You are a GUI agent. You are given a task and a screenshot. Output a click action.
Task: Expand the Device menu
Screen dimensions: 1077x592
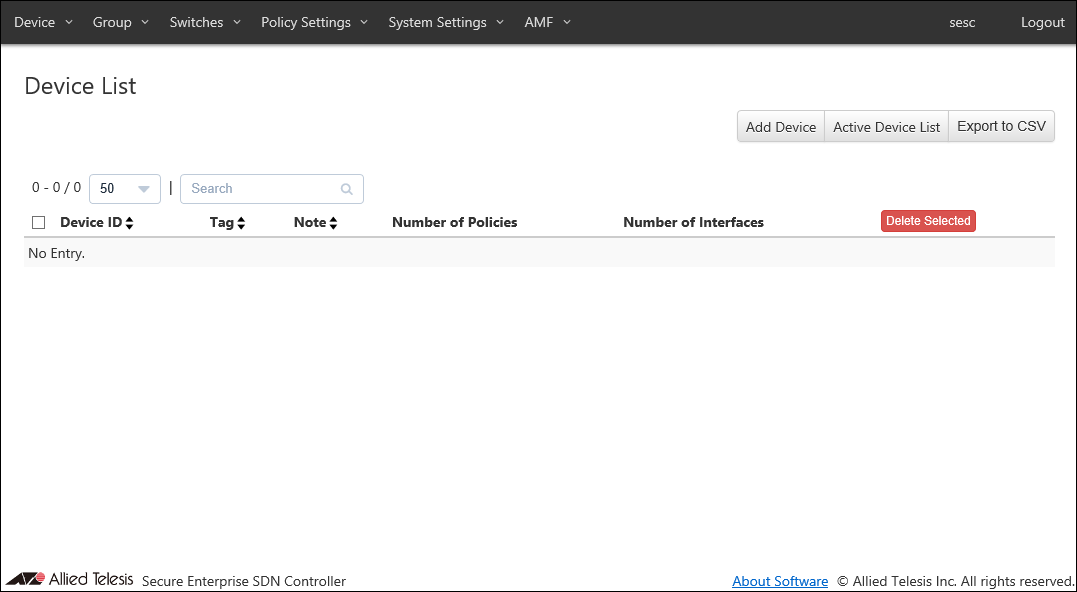(43, 22)
